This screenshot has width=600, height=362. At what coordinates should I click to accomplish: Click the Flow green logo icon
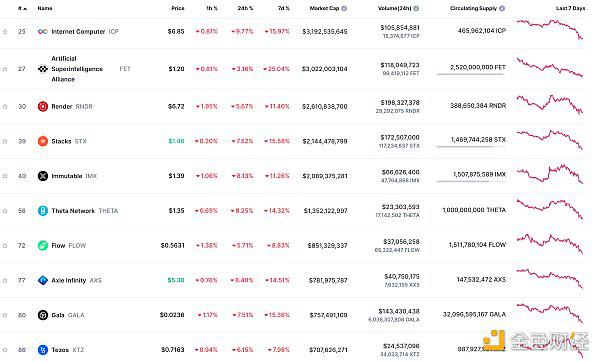[42, 245]
